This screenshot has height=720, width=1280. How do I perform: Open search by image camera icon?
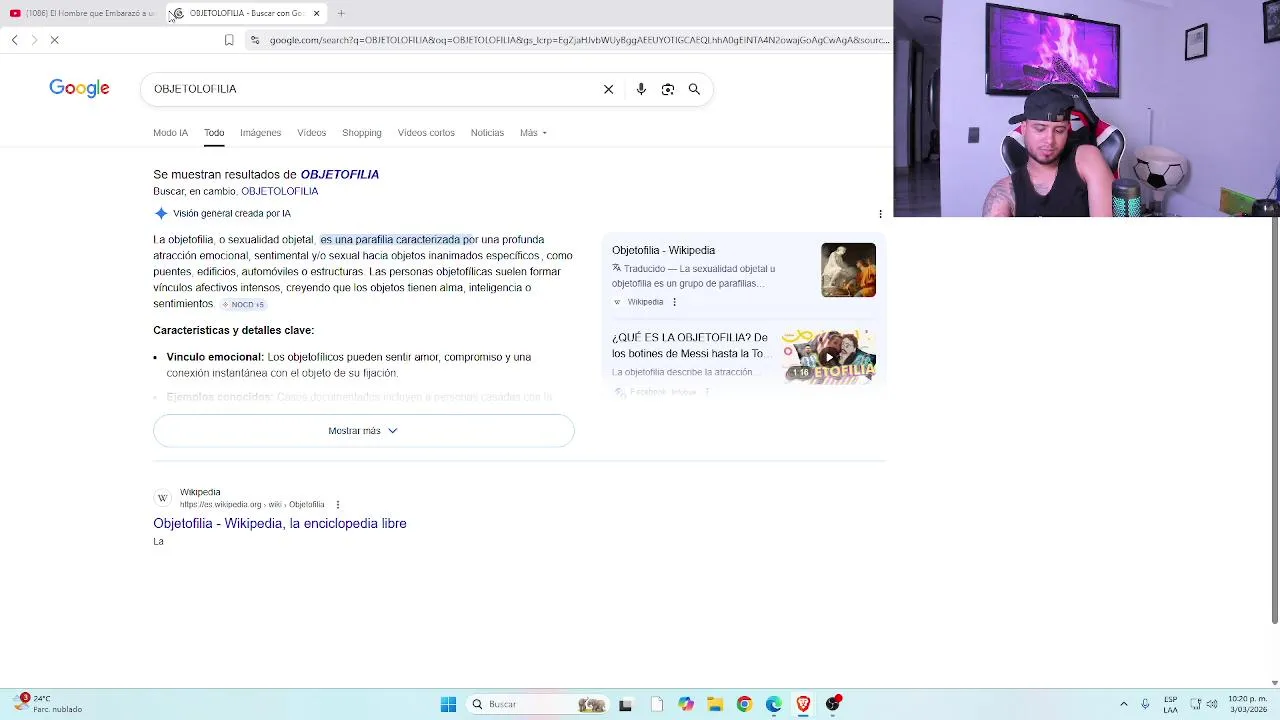click(667, 89)
